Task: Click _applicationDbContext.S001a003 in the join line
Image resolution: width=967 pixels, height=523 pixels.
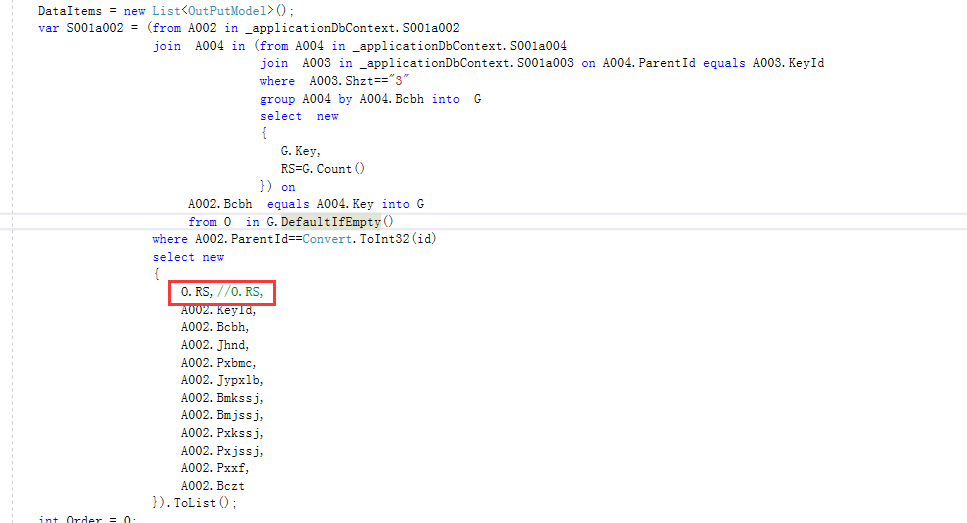Action: 466,63
